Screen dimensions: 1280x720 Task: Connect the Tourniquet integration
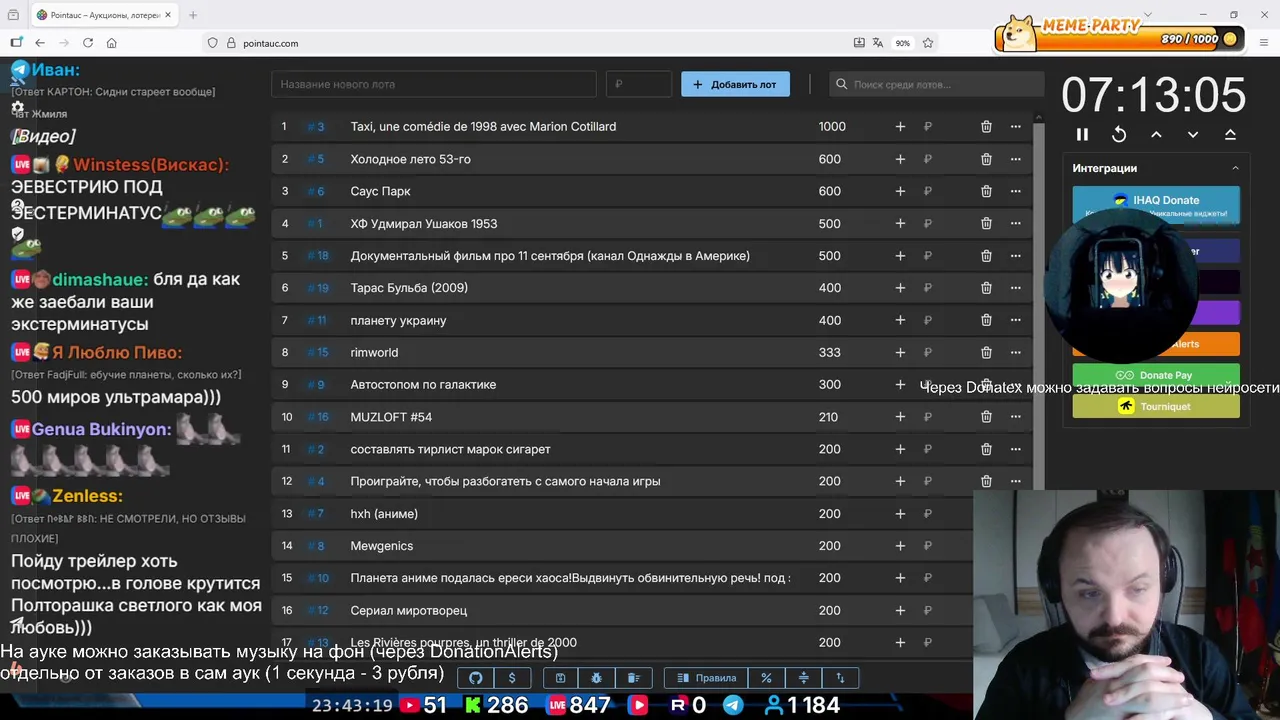tap(1156, 406)
